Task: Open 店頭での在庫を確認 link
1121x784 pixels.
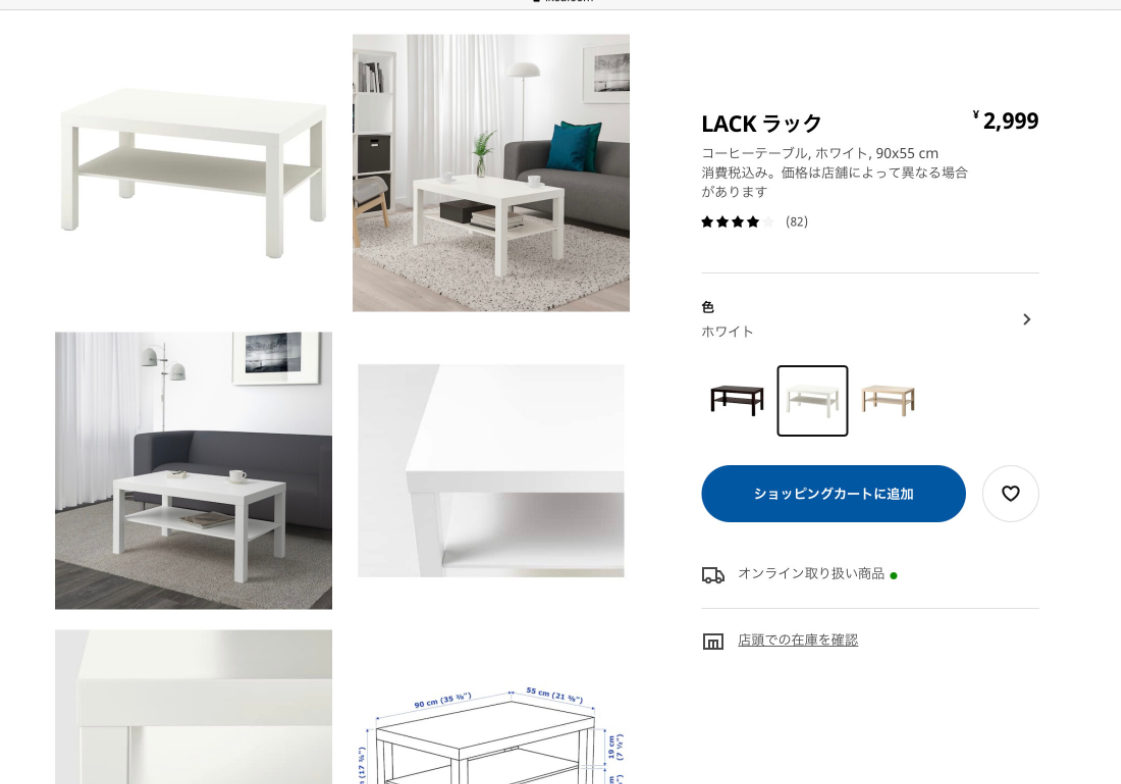Action: pos(798,640)
